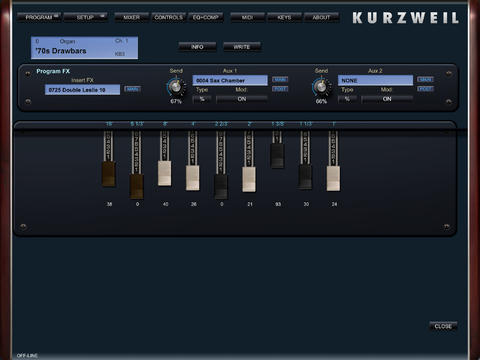The height and width of the screenshot is (360, 480).
Task: Click the 66% Aux 2 send value
Action: coord(321,101)
